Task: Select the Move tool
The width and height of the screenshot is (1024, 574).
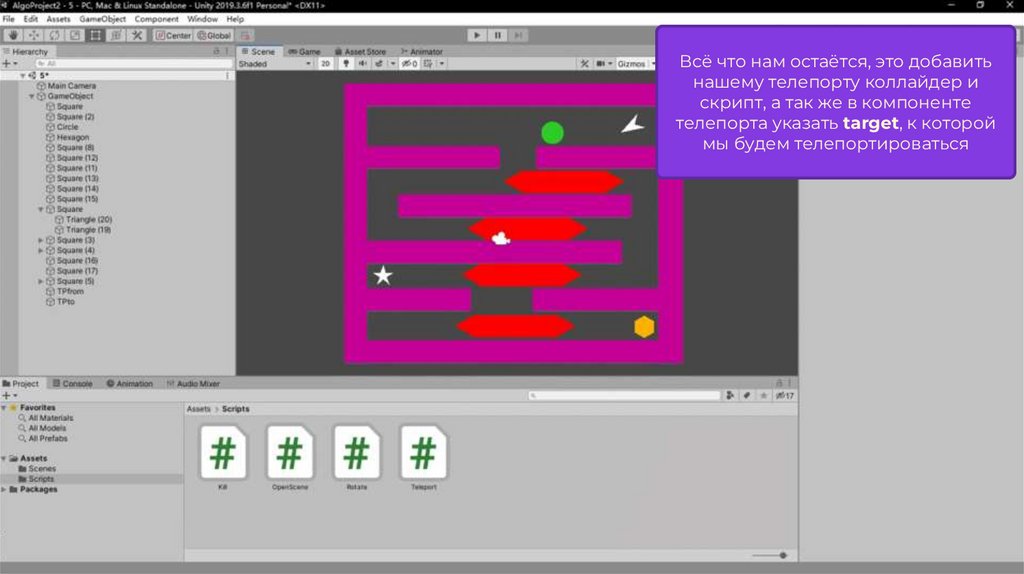Action: pyautogui.click(x=33, y=35)
